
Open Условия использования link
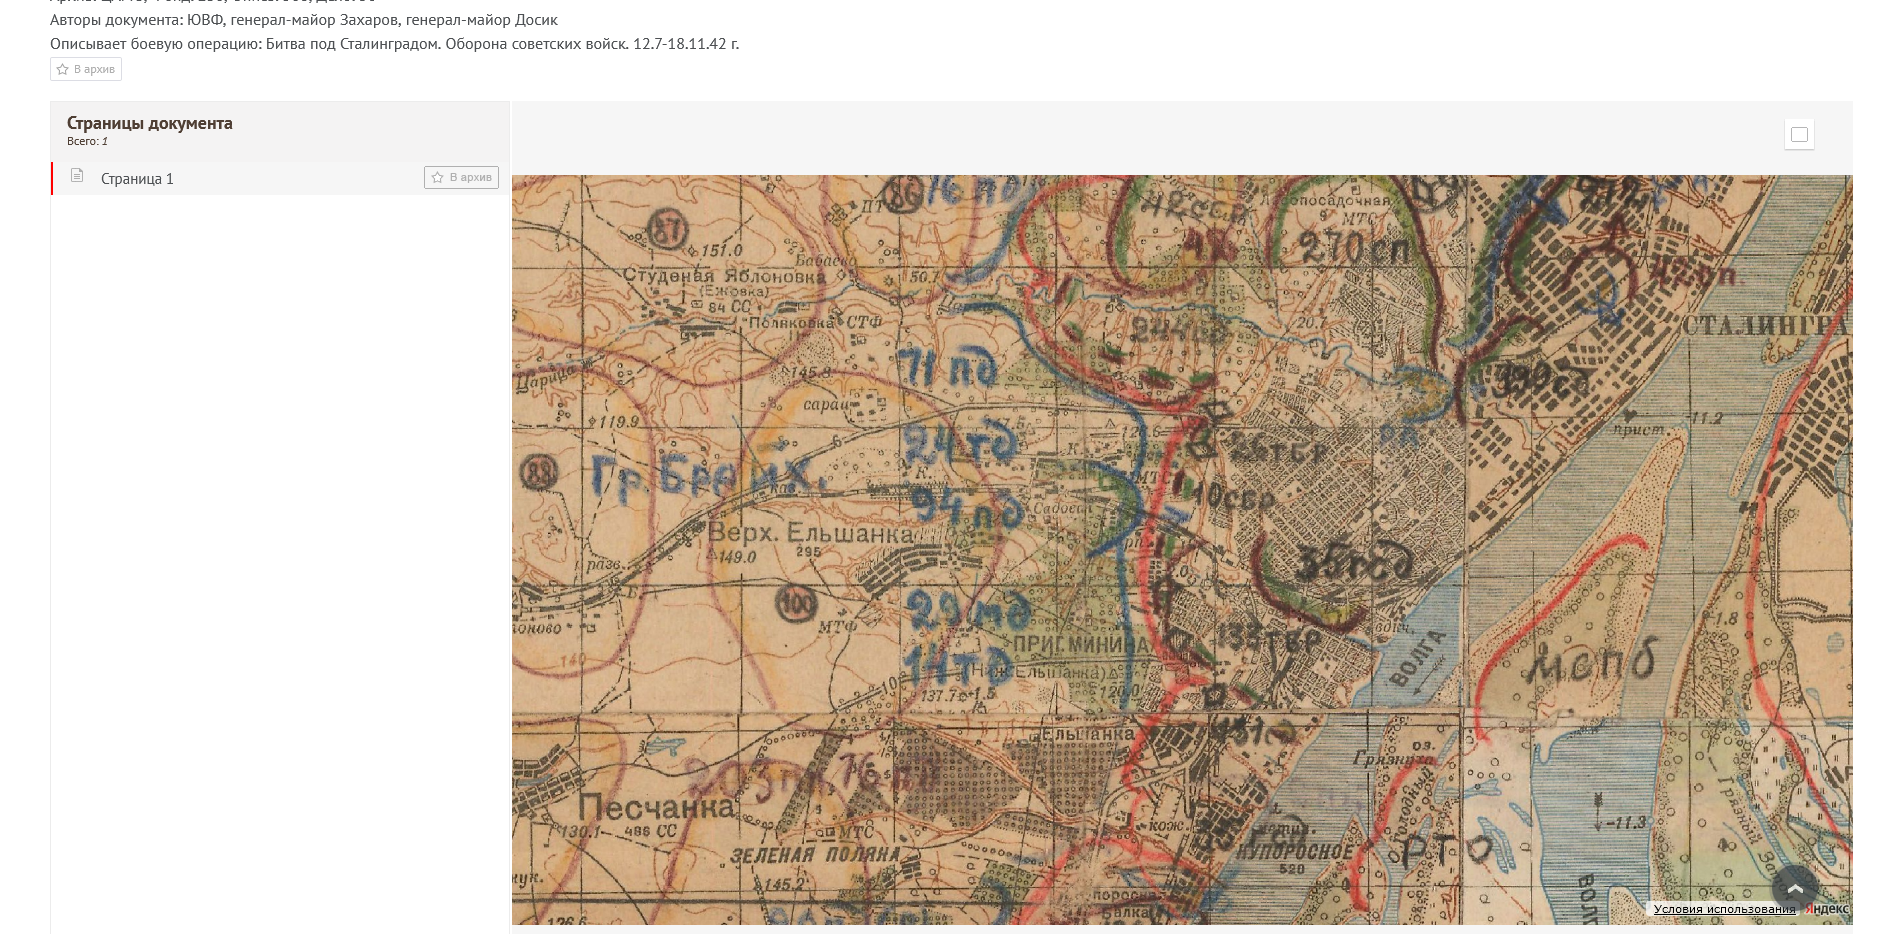1724,909
